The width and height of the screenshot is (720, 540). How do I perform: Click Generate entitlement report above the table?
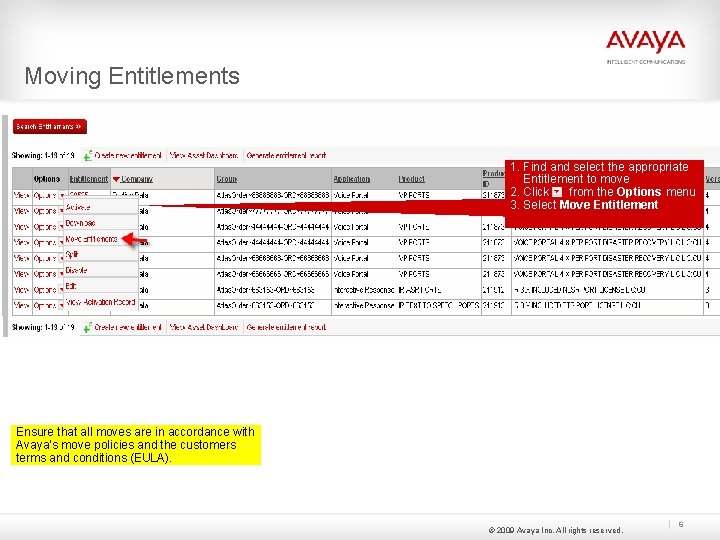286,155
